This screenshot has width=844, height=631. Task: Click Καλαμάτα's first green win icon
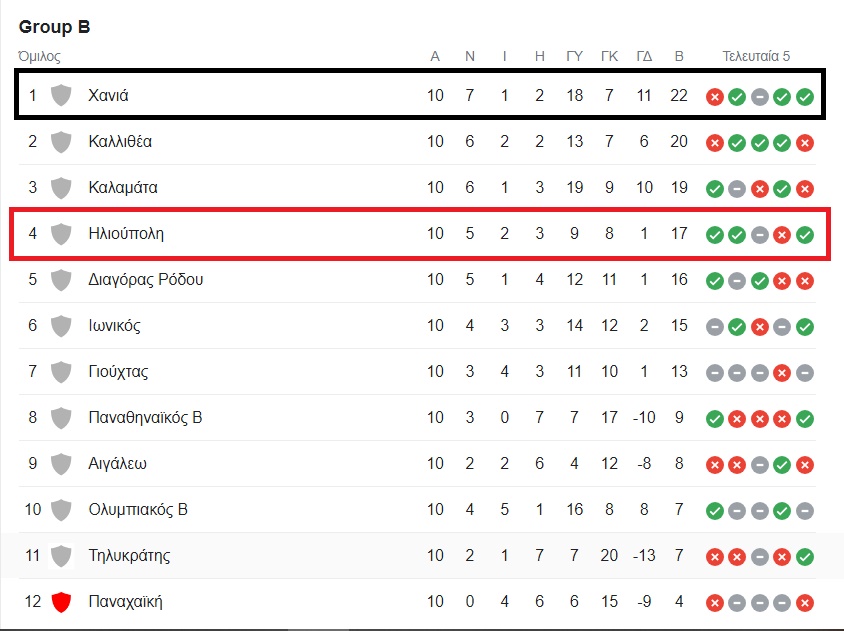coord(714,189)
